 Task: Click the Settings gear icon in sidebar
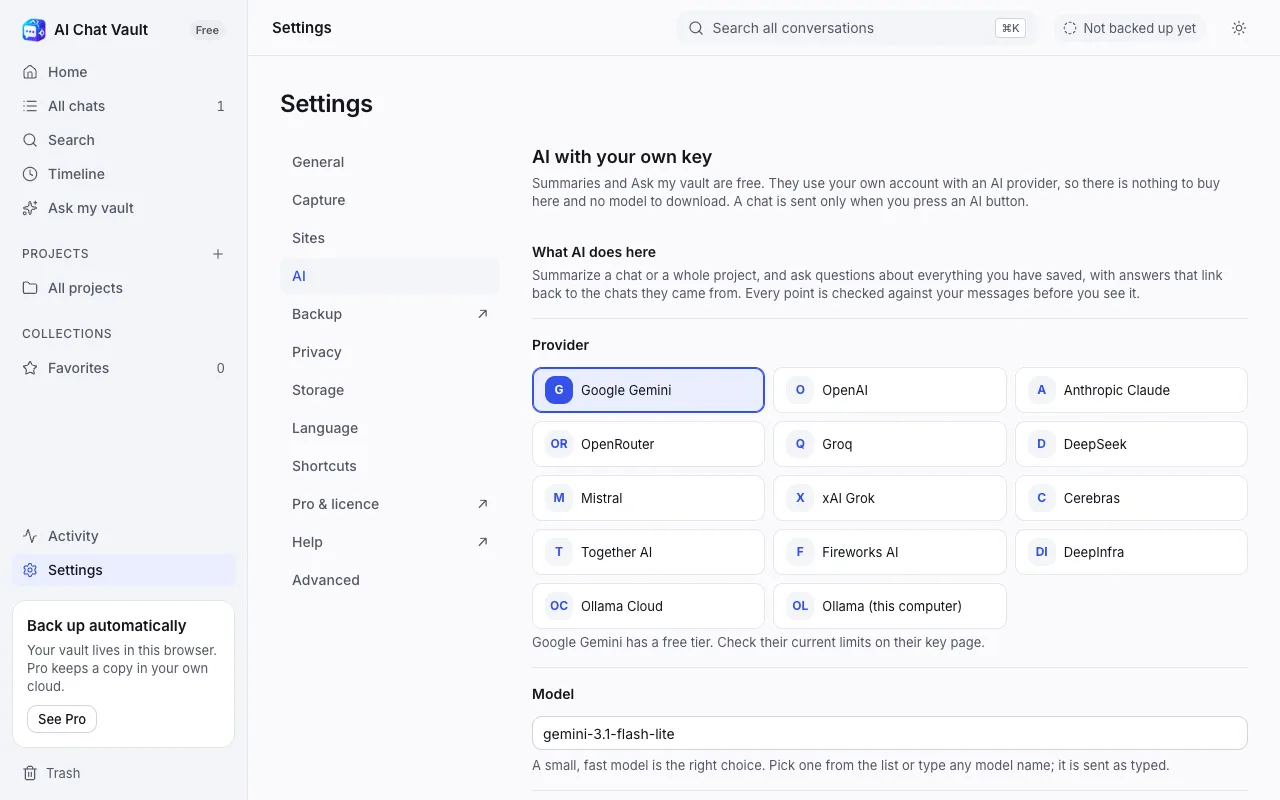pos(30,570)
